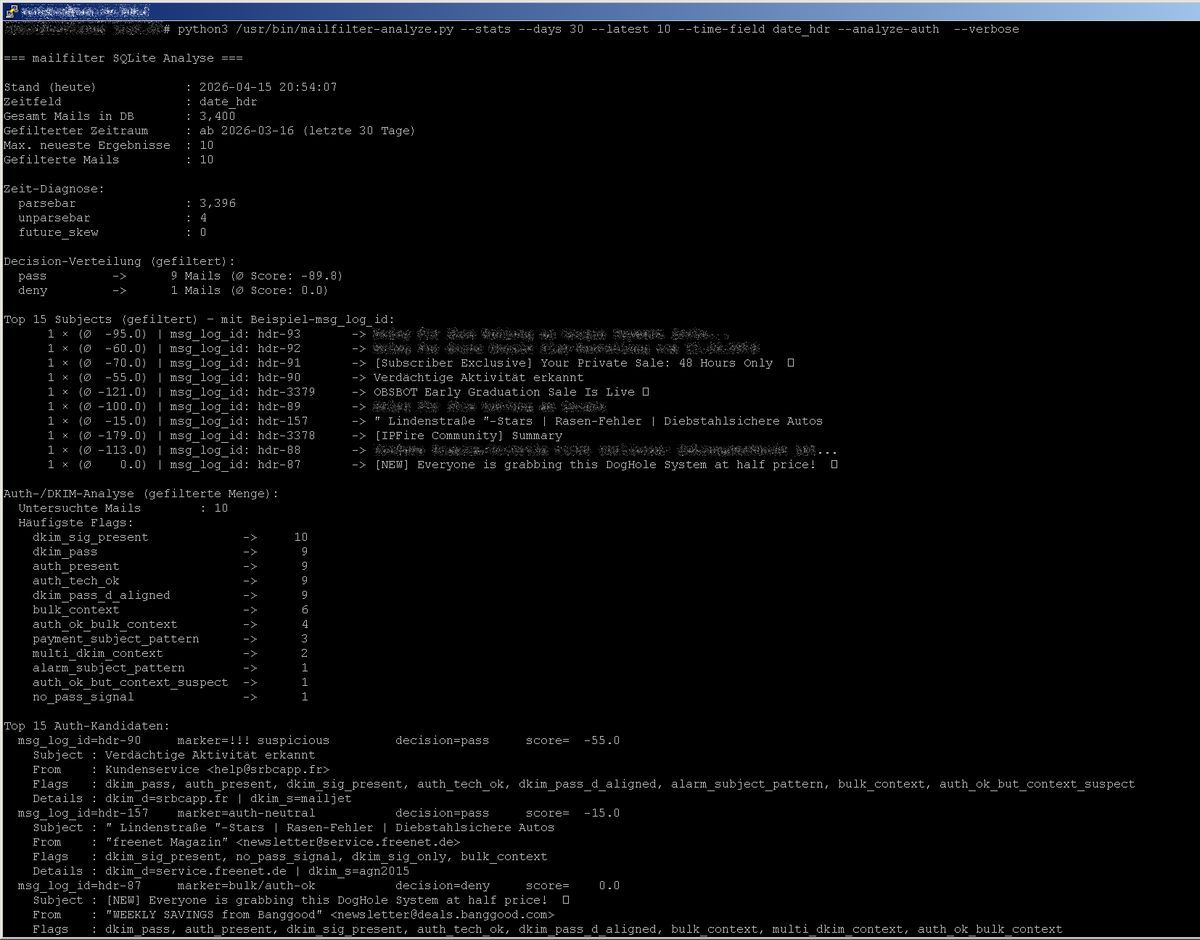
Task: Click 'payment_subject_pattern' flag row
Action: pyautogui.click(x=170, y=639)
